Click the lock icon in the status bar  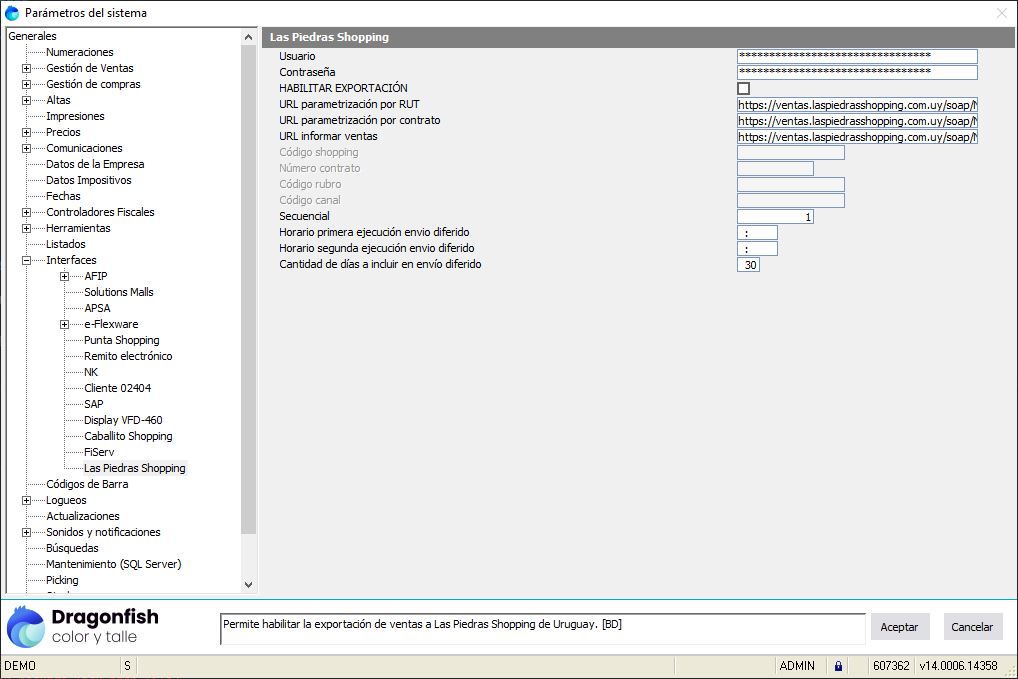pos(838,665)
